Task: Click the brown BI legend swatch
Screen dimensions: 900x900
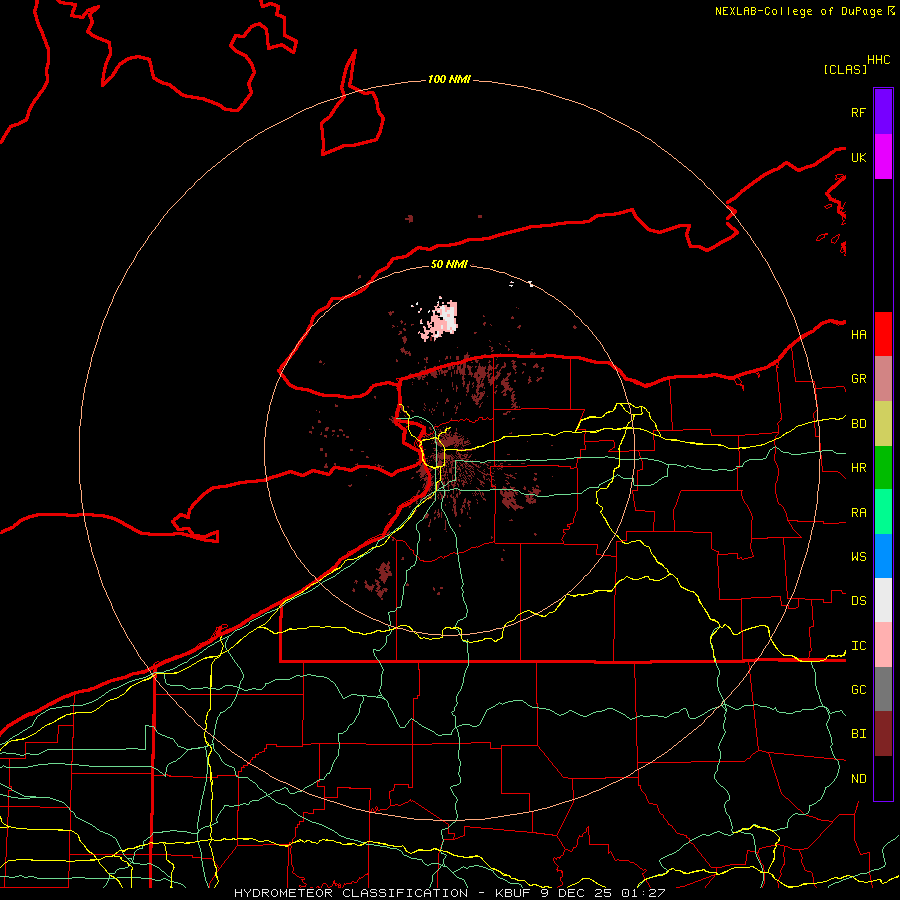Action: (x=883, y=734)
